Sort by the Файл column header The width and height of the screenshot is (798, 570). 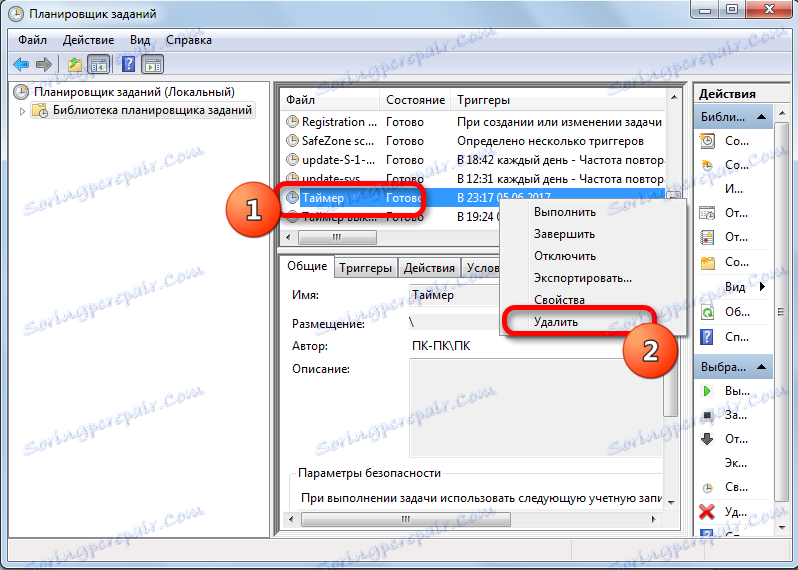pyautogui.click(x=330, y=100)
